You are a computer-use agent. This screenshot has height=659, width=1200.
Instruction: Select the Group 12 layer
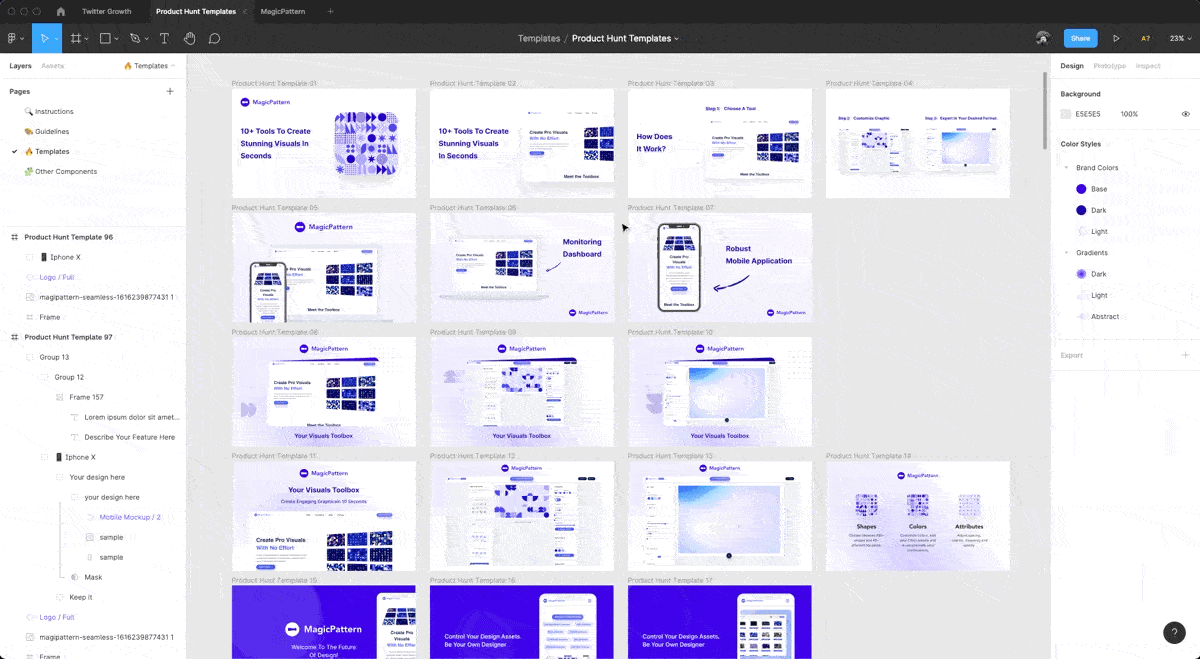click(69, 377)
